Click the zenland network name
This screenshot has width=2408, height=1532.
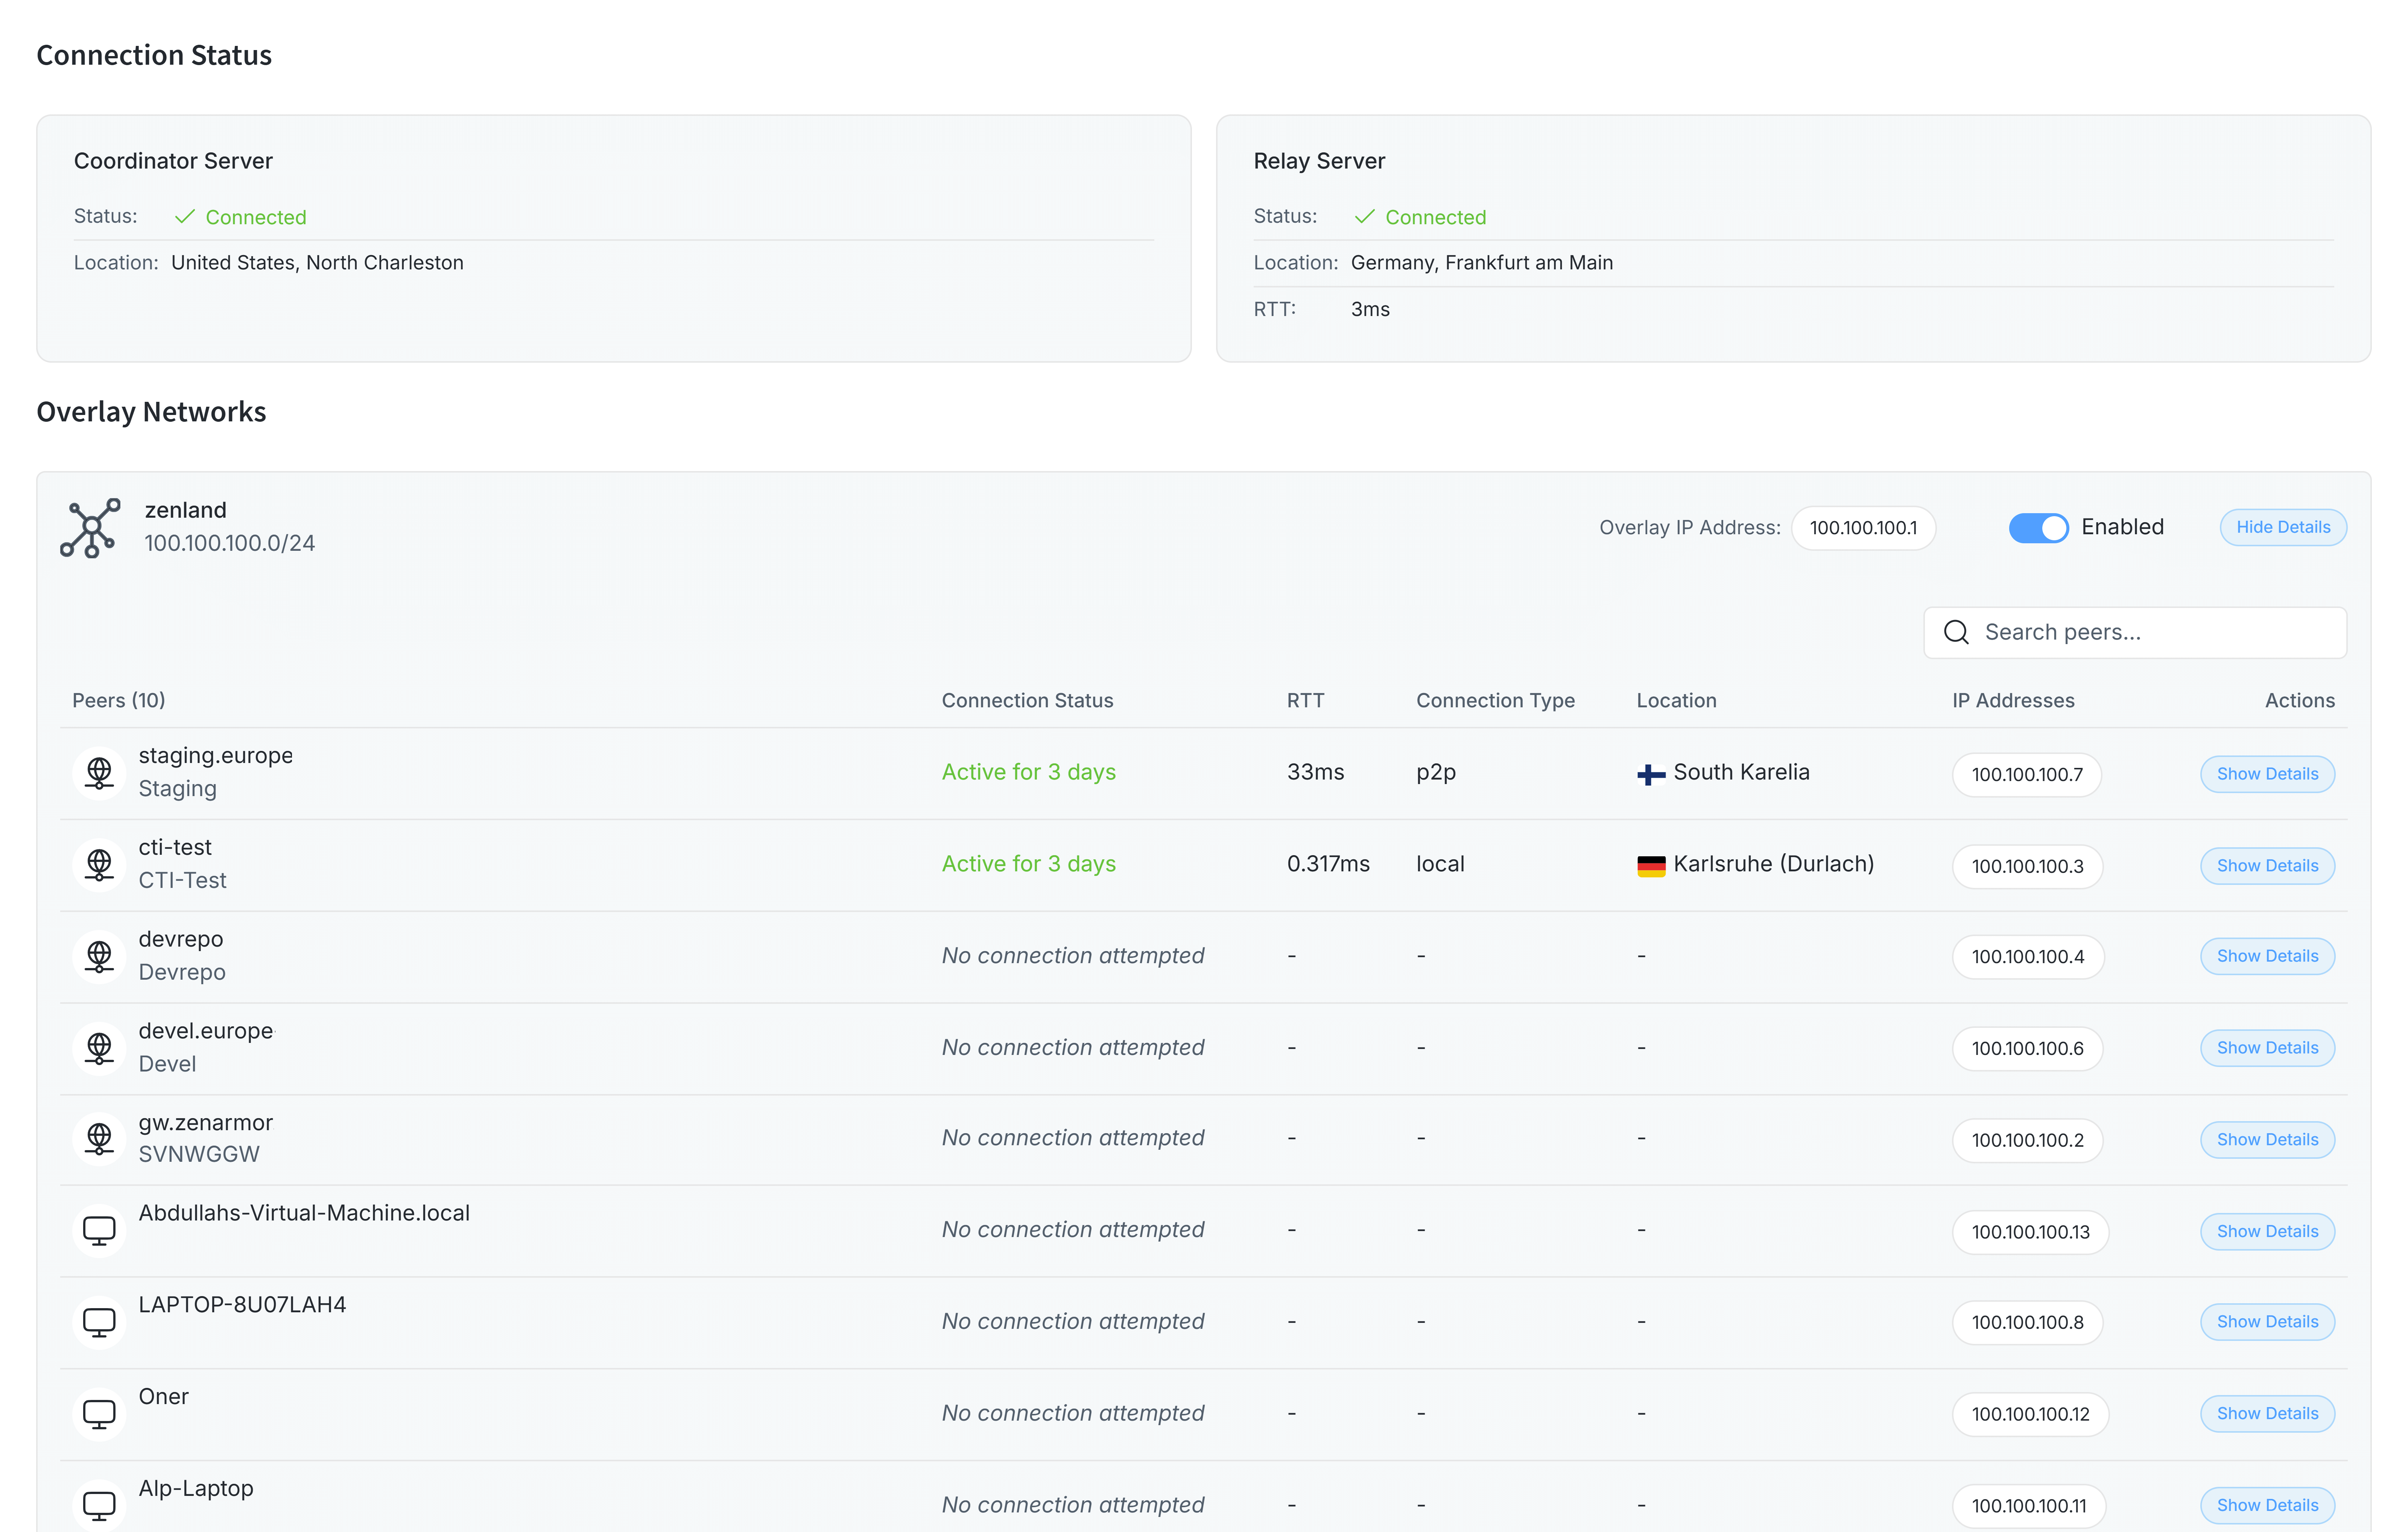tap(185, 510)
